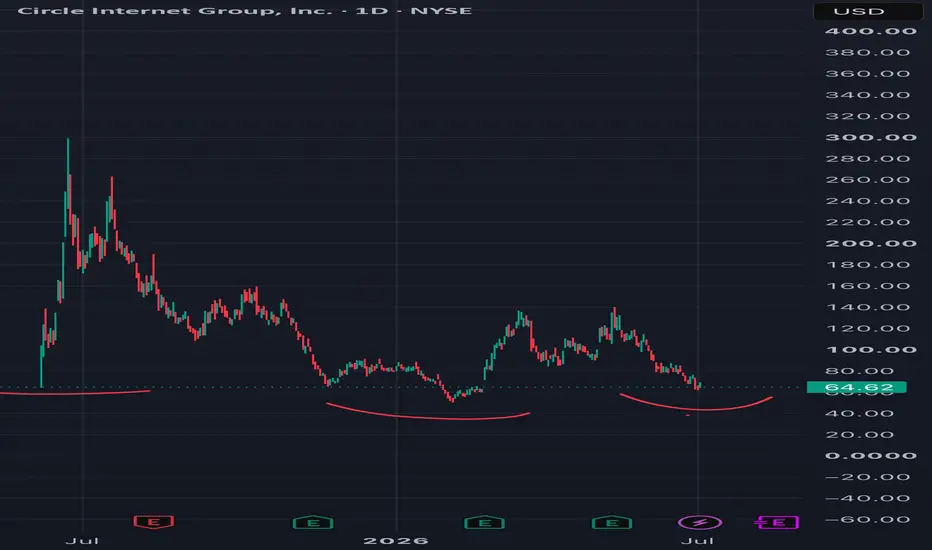Click the 260.00 price axis label
The height and width of the screenshot is (550, 932).
click(x=868, y=180)
